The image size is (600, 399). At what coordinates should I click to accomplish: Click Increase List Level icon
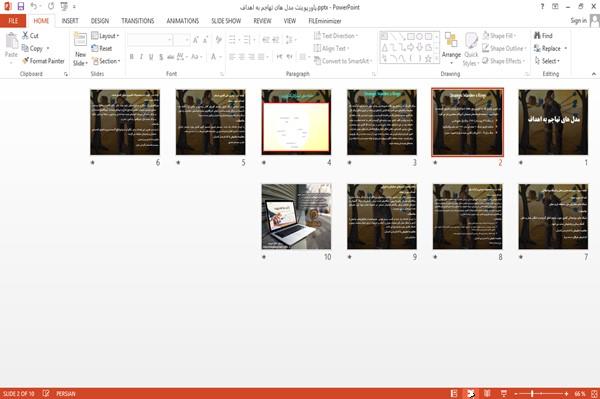[x=276, y=40]
